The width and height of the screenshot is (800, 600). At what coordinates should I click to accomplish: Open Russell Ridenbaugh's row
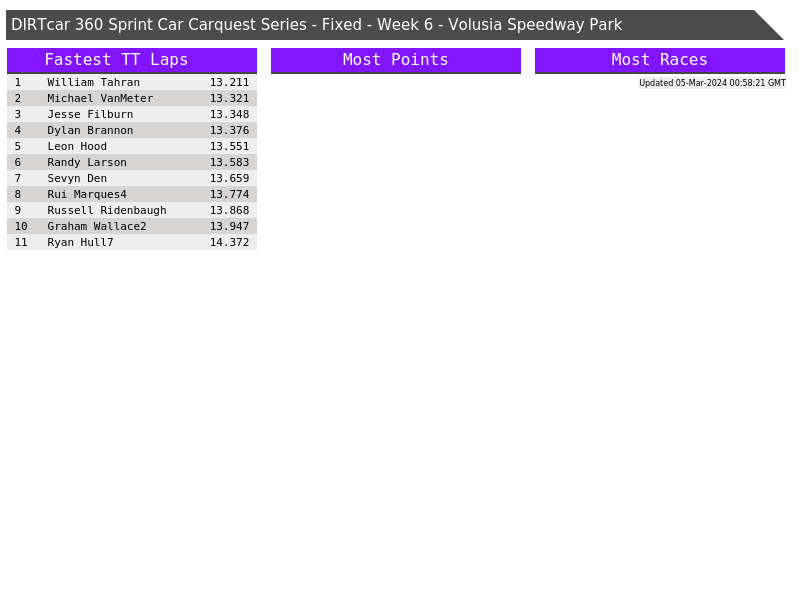point(107,210)
